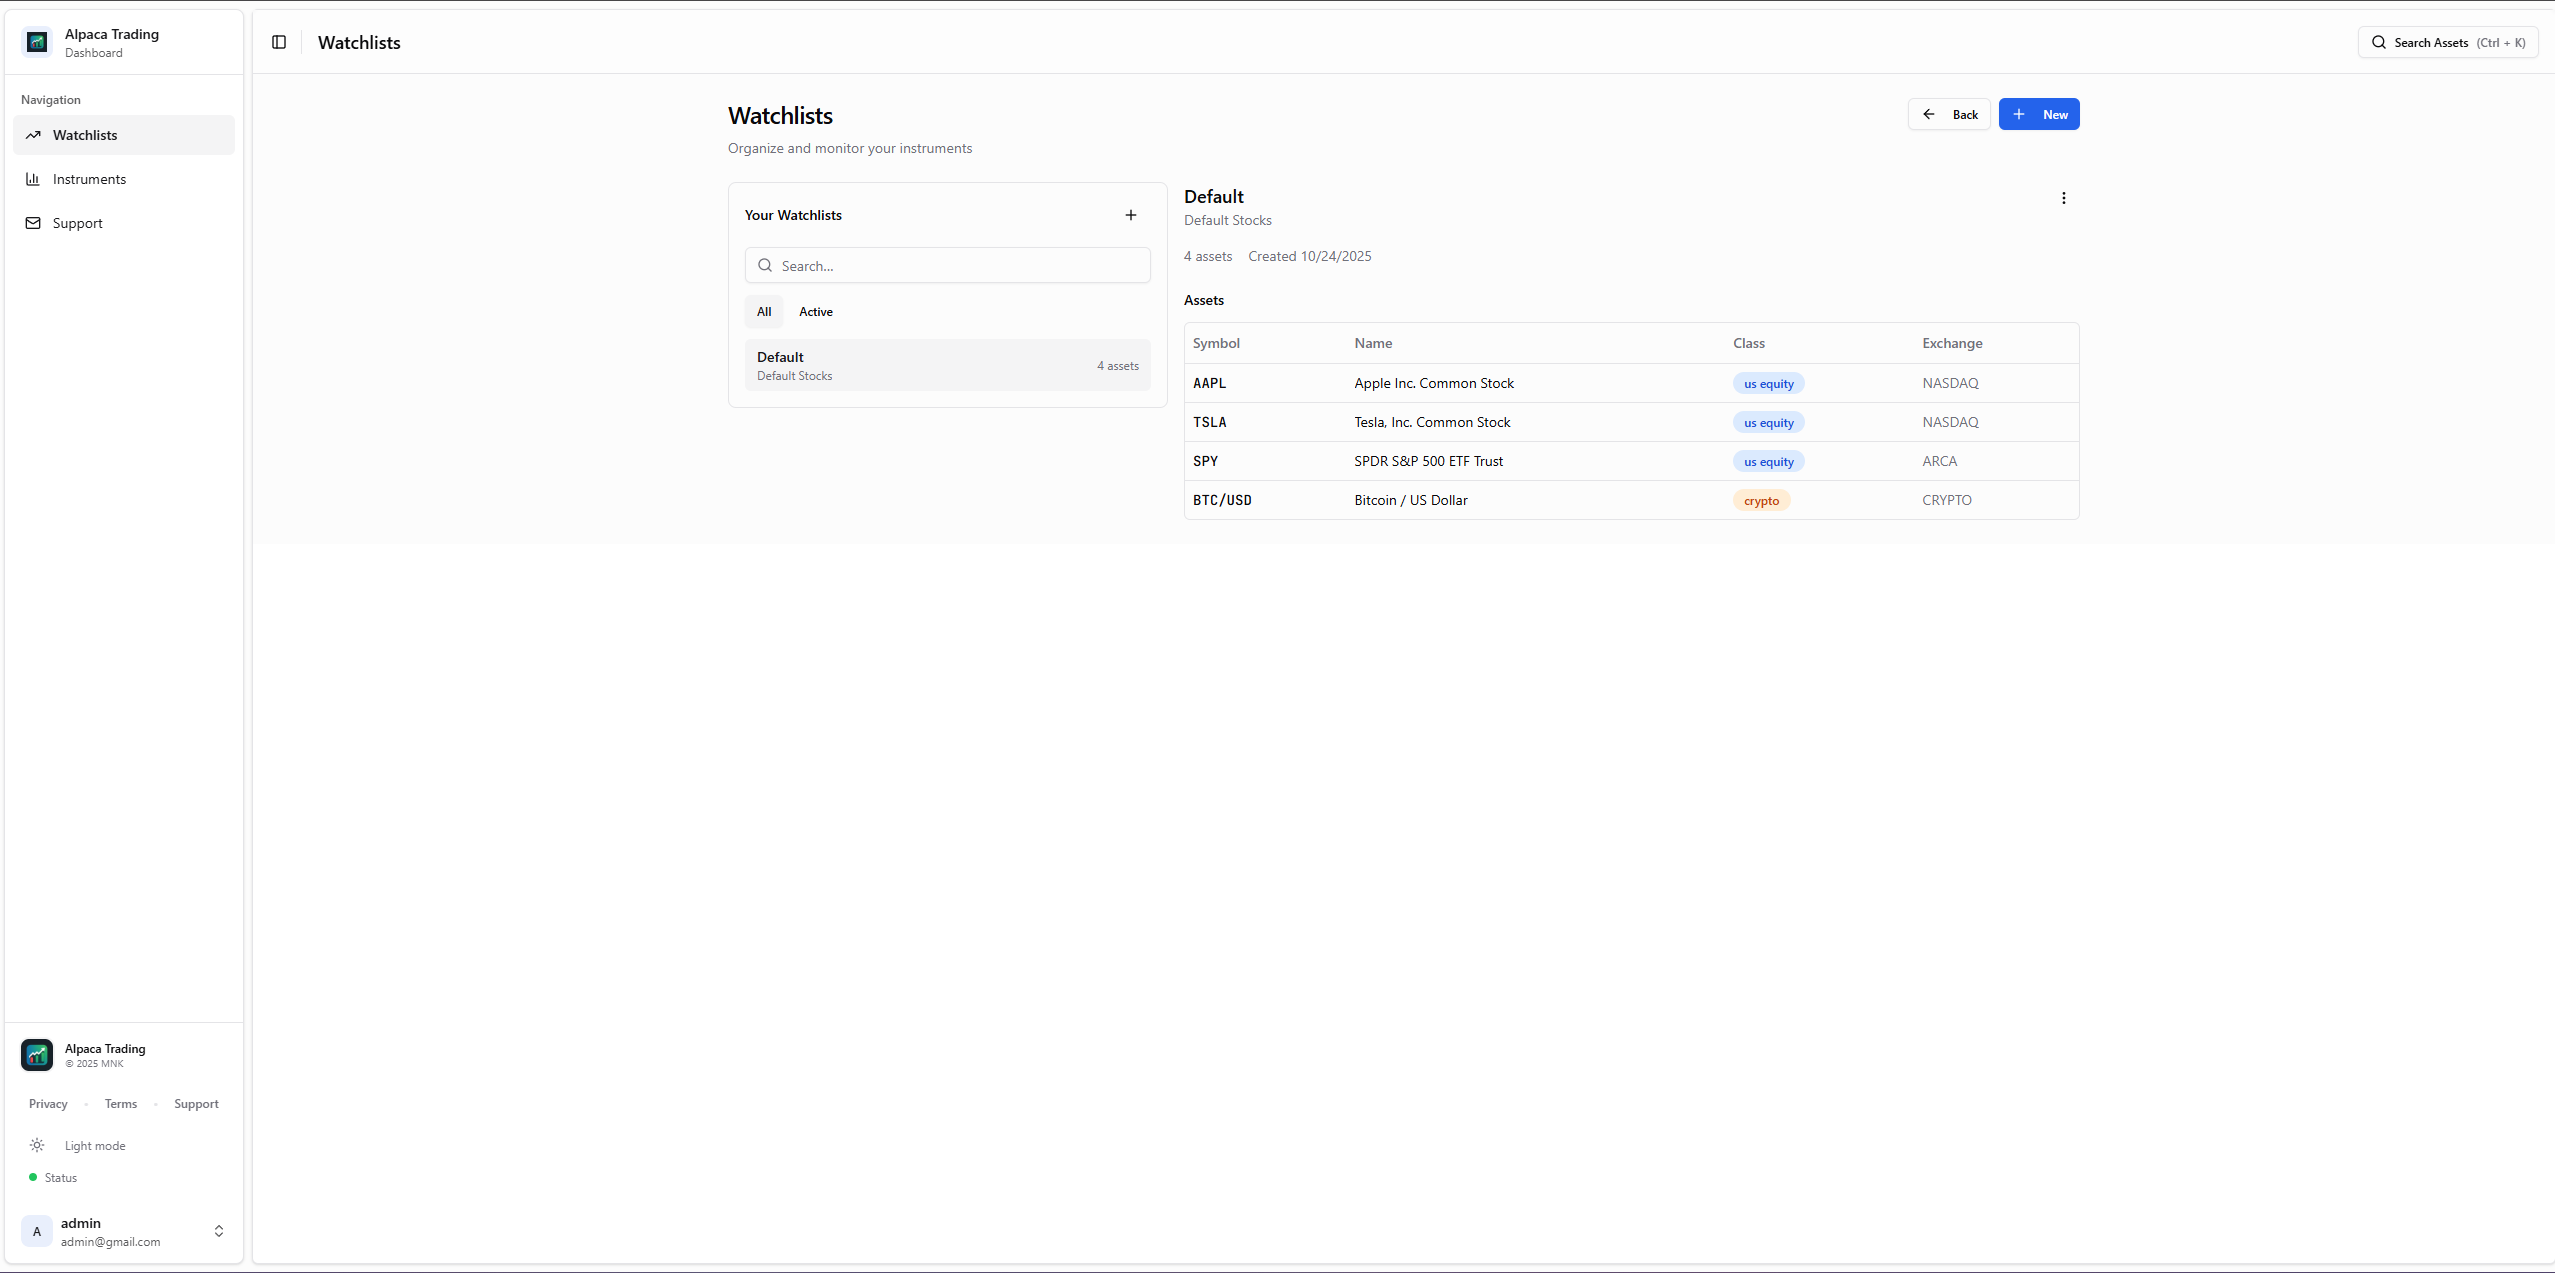The width and height of the screenshot is (2555, 1273).
Task: Expand the admin account menu chevron
Action: click(x=218, y=1231)
